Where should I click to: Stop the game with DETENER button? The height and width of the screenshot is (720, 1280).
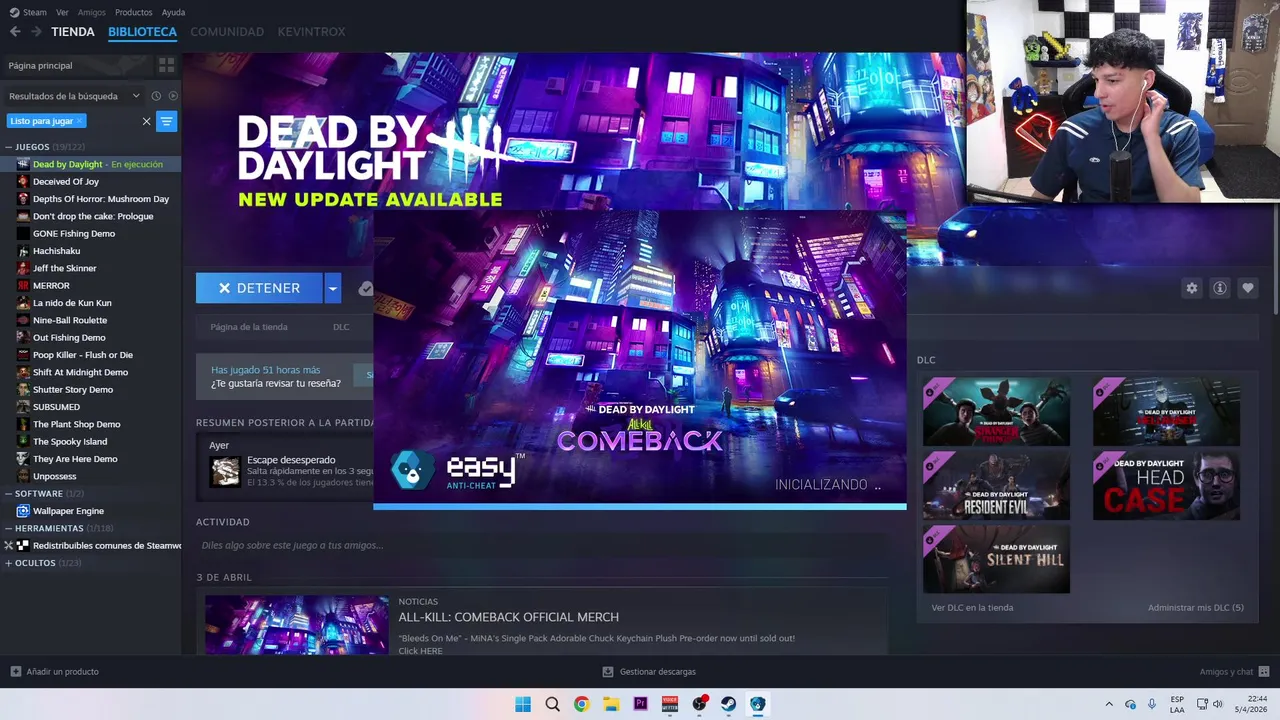259,288
